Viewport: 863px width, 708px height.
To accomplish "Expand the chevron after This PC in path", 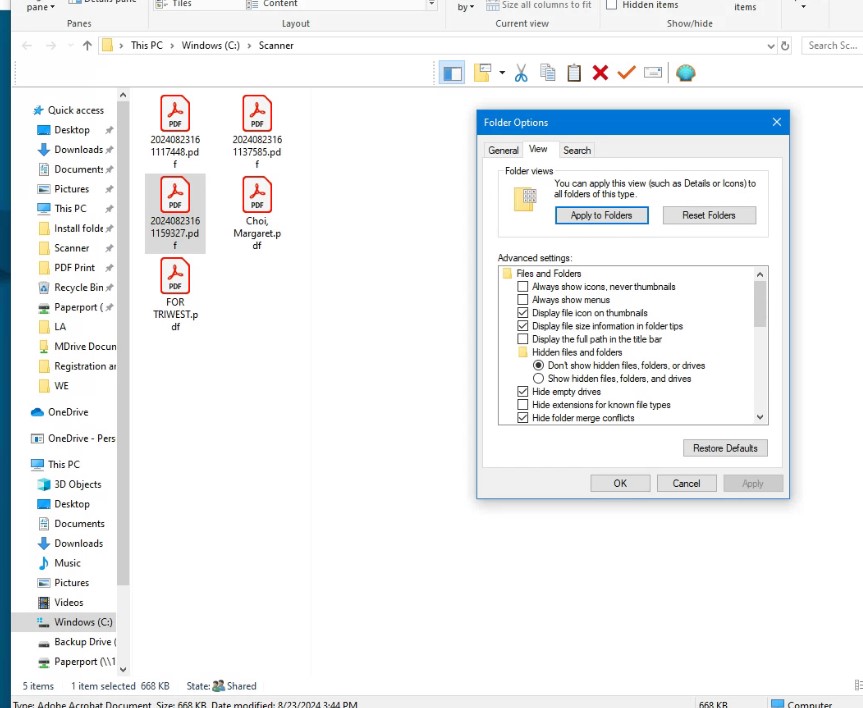I will point(172,46).
